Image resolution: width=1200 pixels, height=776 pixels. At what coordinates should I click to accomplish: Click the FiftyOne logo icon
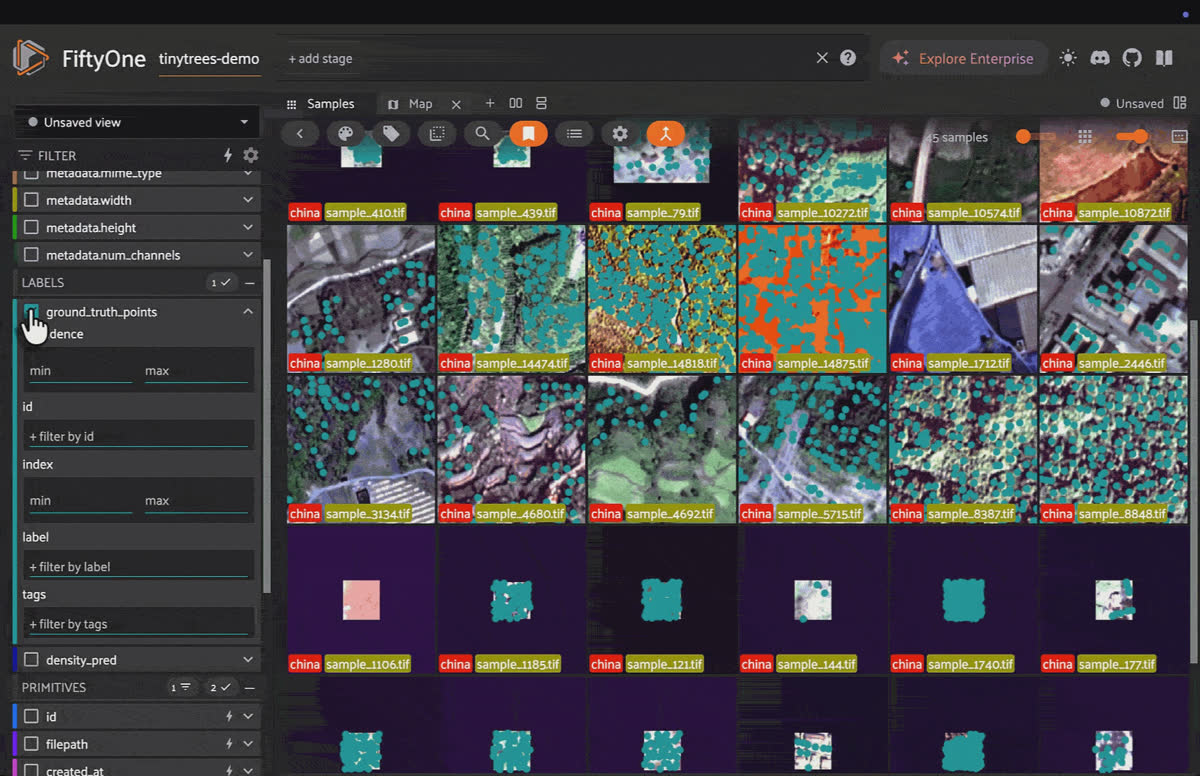(x=30, y=58)
